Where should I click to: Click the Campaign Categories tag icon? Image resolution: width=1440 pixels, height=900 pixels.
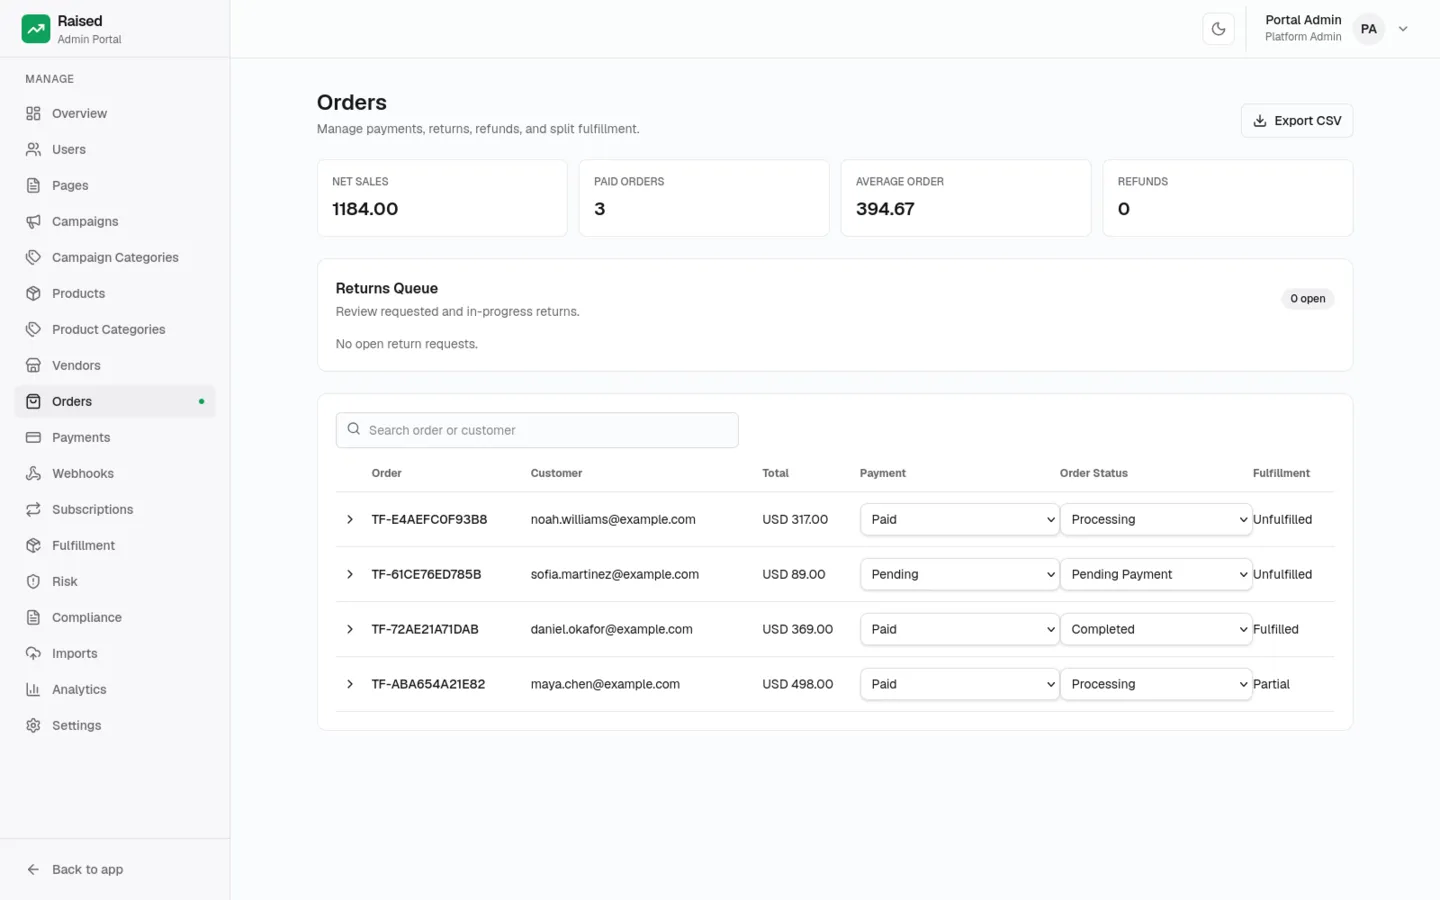(x=33, y=257)
